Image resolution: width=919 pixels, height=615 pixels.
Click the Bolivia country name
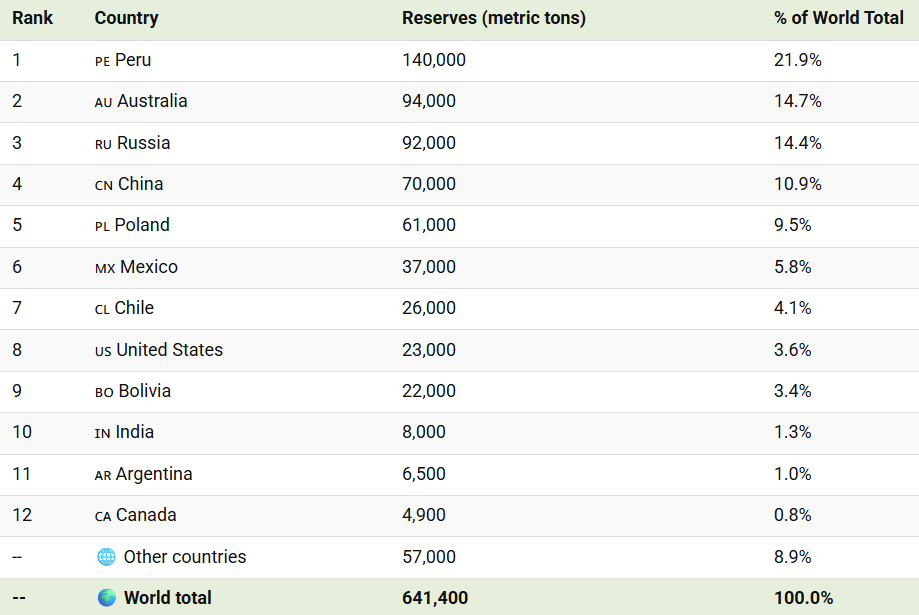144,391
